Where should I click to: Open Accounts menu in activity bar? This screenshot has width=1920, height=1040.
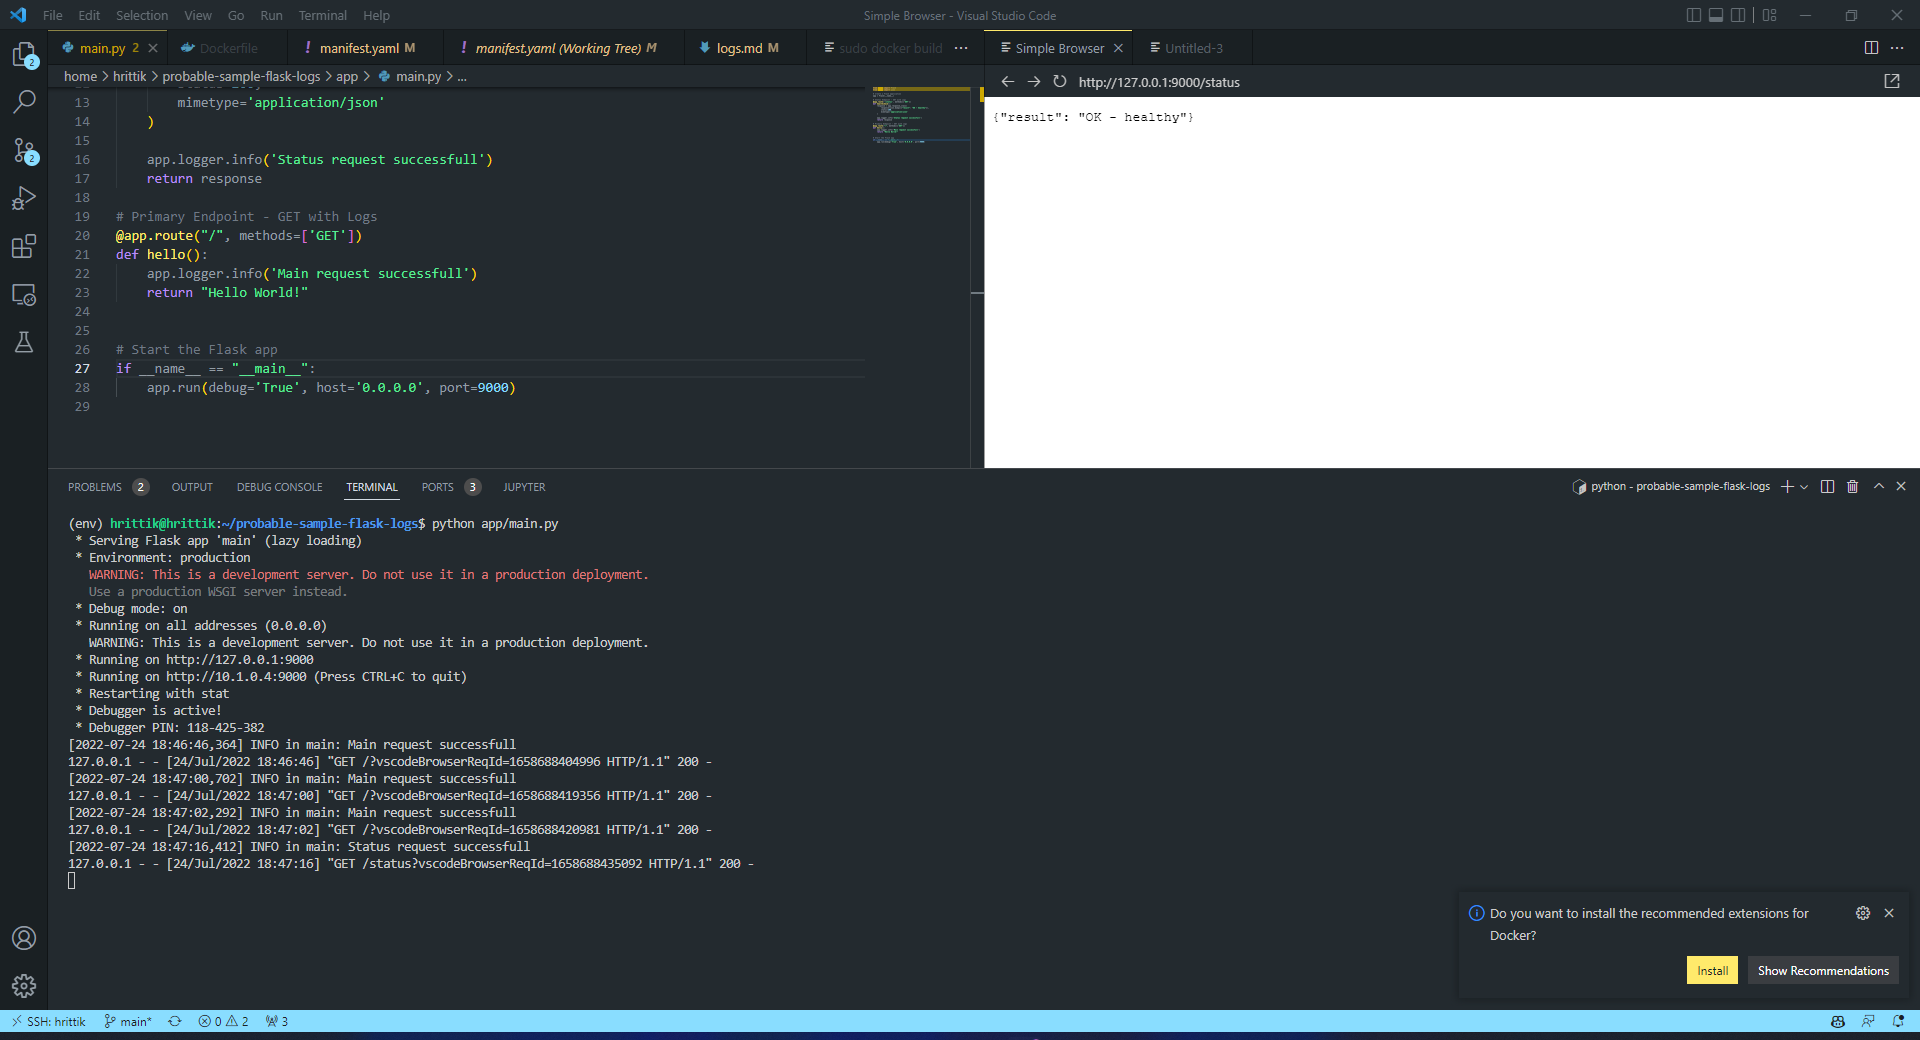point(24,938)
